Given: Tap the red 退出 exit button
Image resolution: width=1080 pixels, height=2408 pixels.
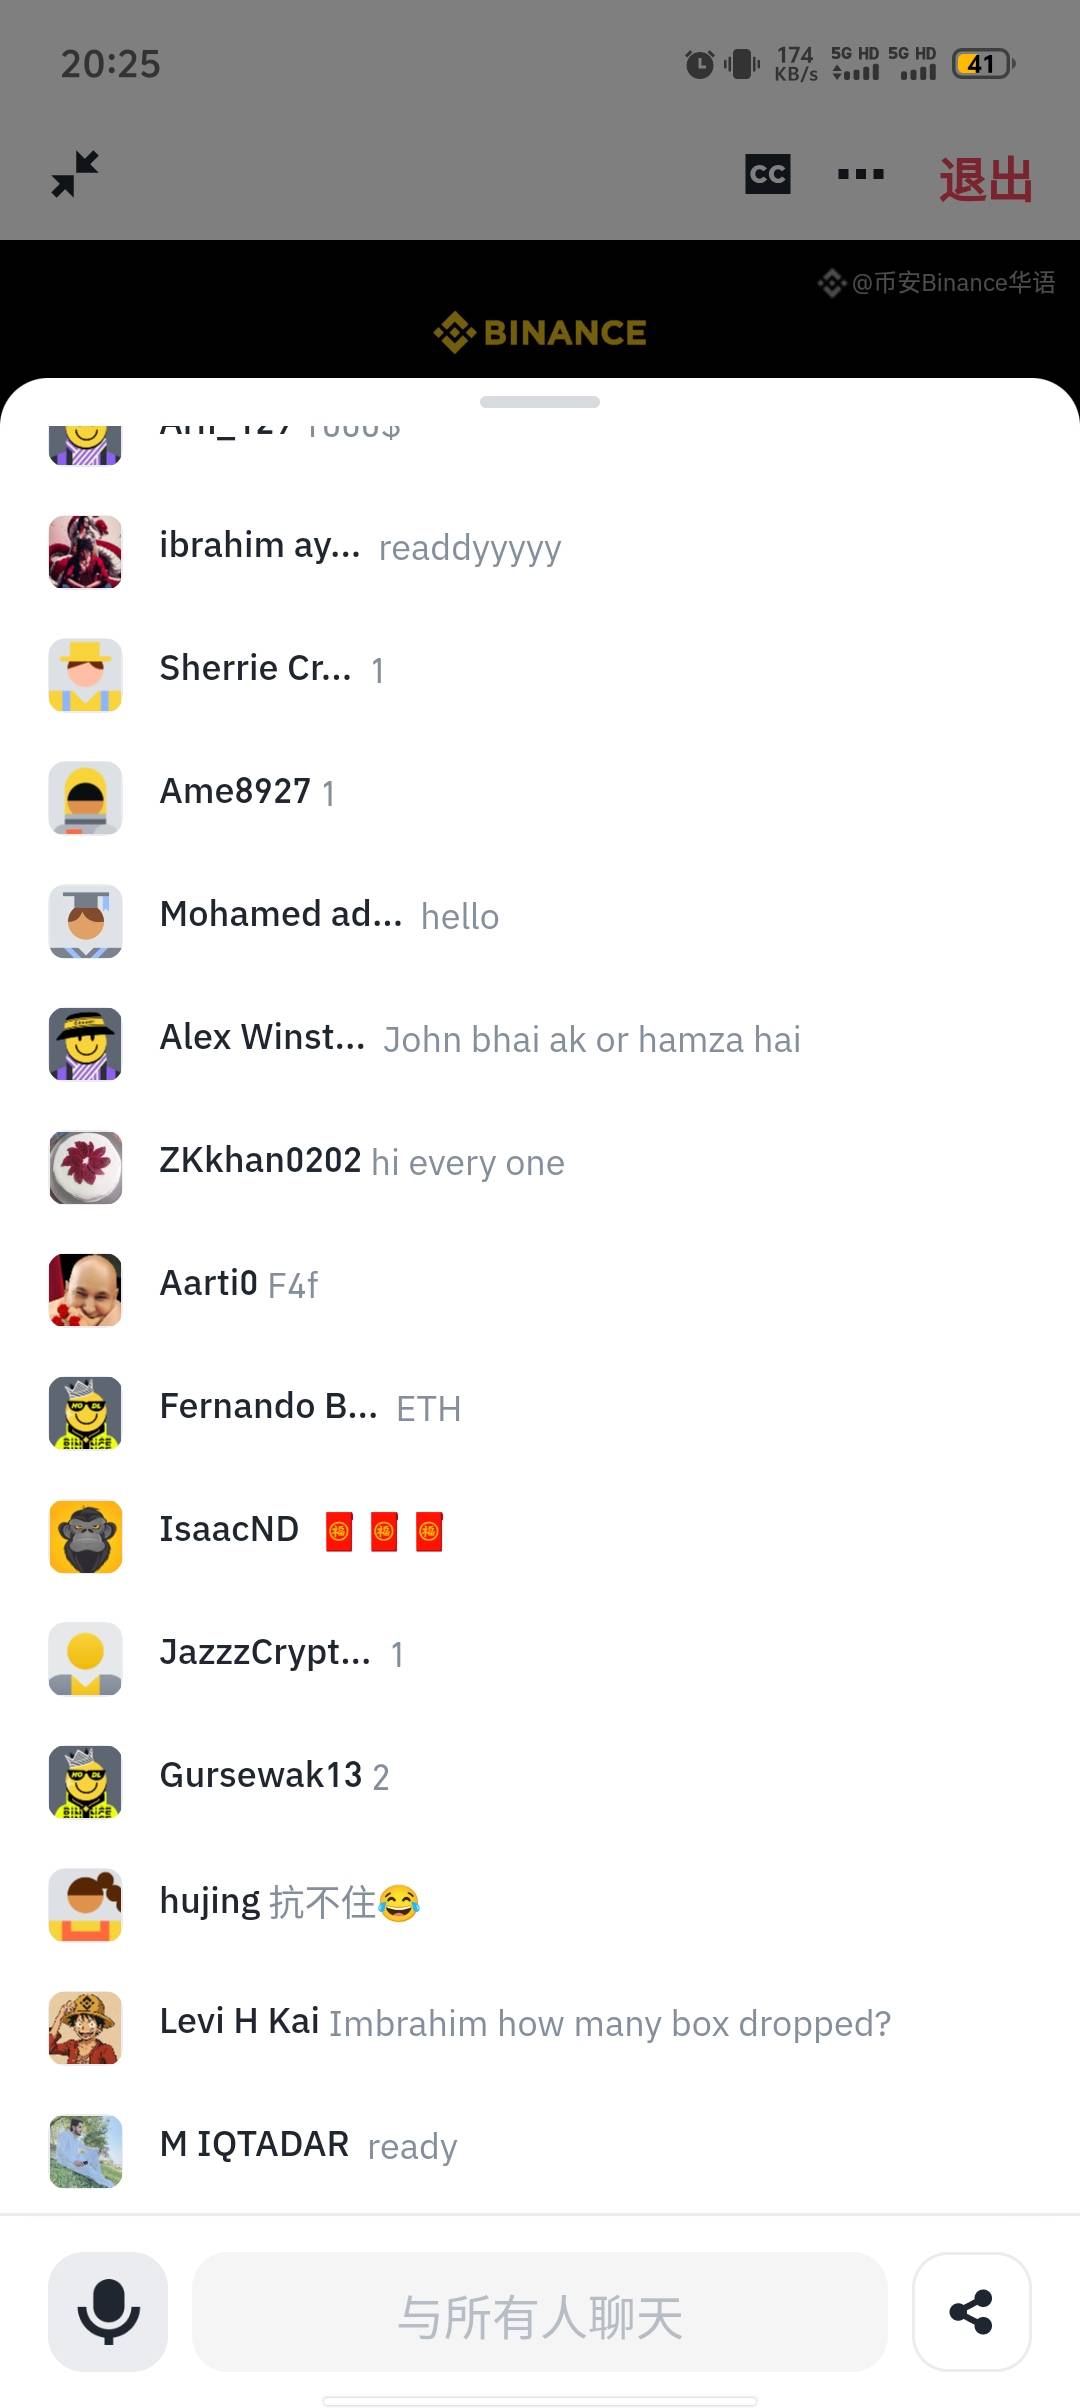Looking at the screenshot, I should pos(985,180).
